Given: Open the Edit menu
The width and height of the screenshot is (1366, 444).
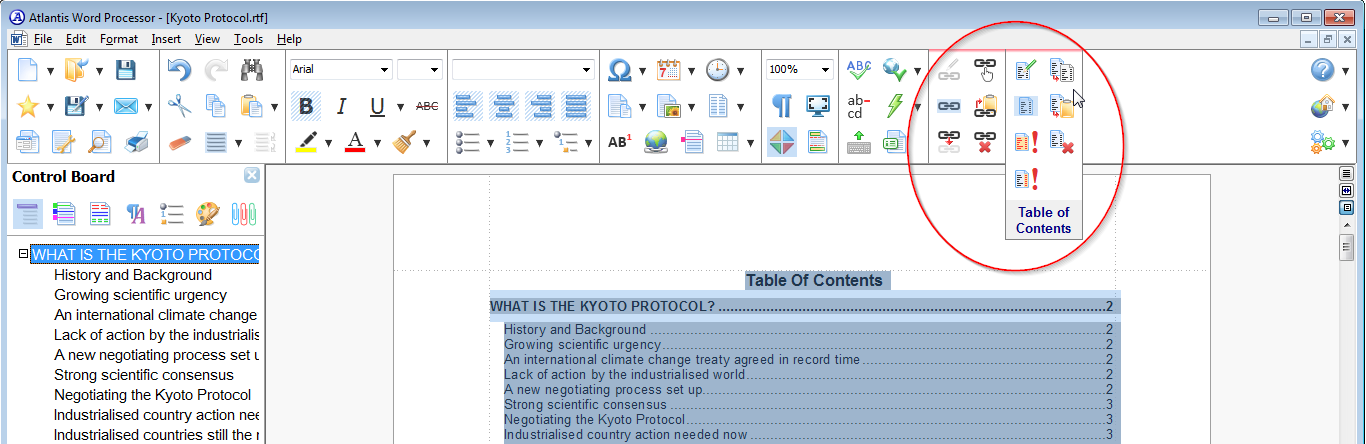Looking at the screenshot, I should tap(76, 39).
